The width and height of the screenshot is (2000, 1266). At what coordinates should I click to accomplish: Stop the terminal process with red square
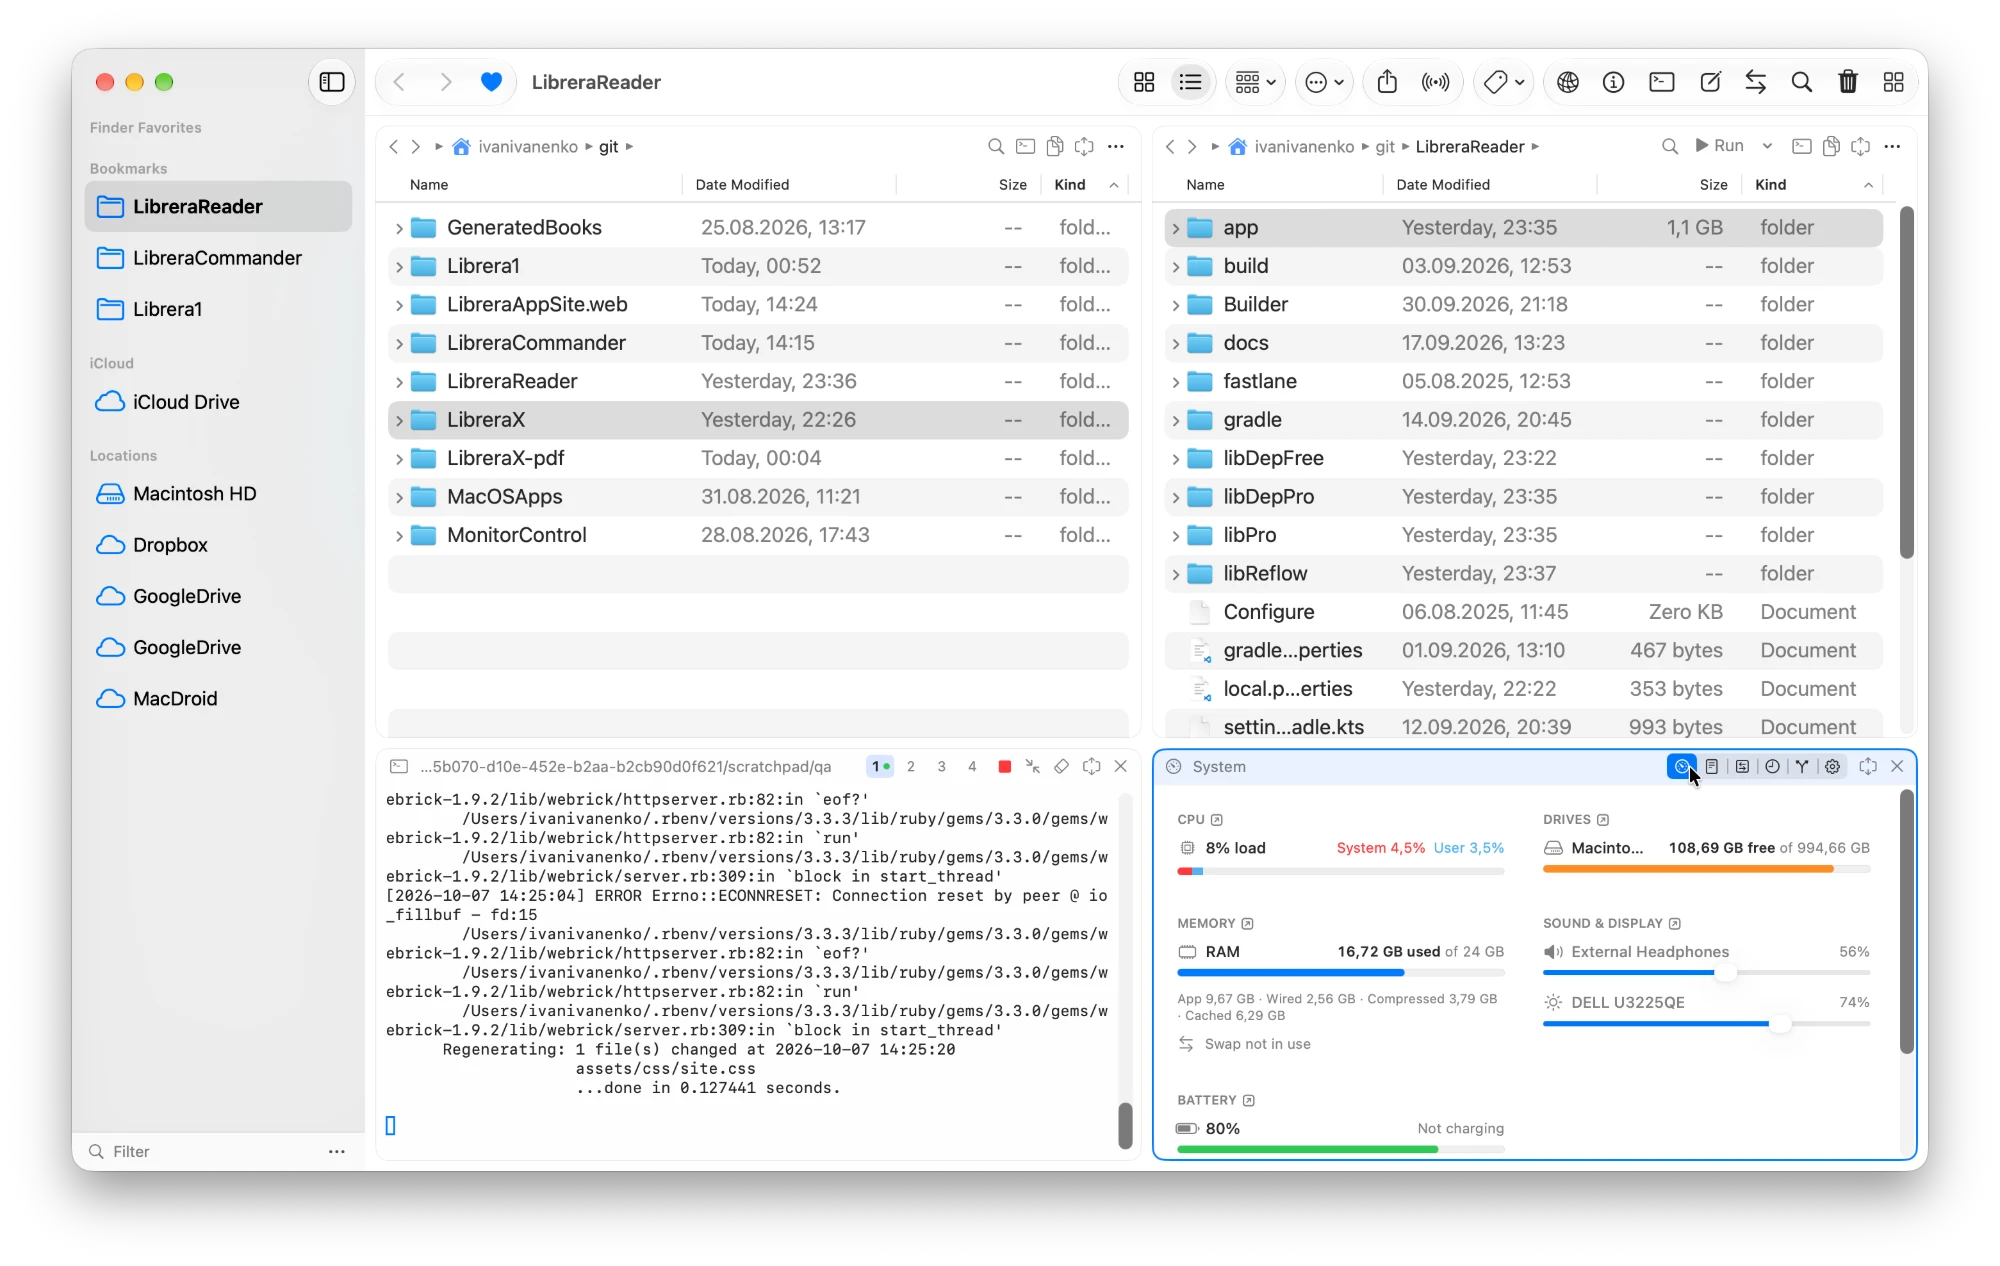click(1004, 767)
